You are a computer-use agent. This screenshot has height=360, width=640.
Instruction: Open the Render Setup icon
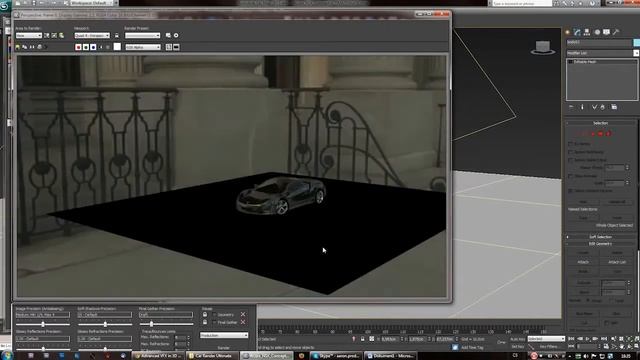pos(168,36)
